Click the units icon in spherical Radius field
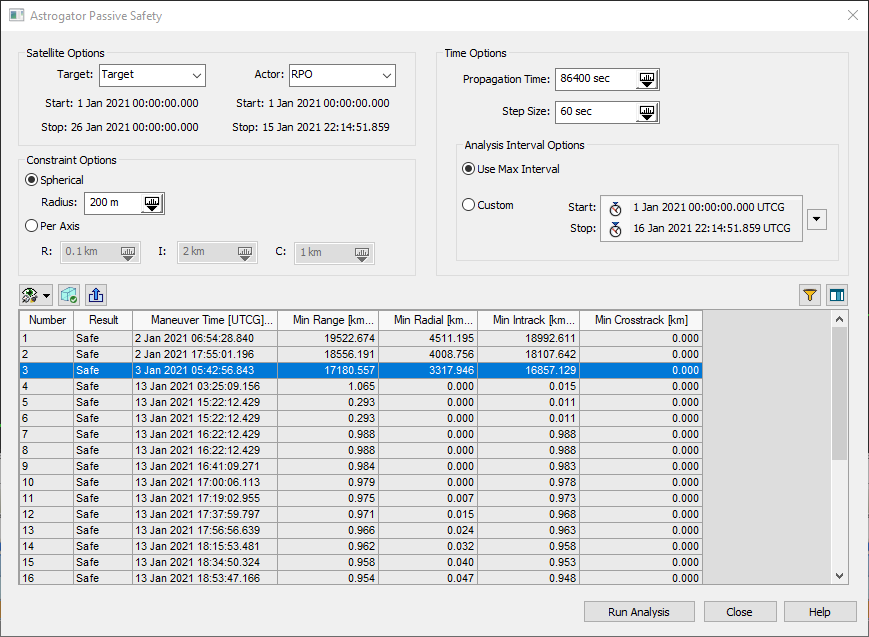 [x=152, y=203]
